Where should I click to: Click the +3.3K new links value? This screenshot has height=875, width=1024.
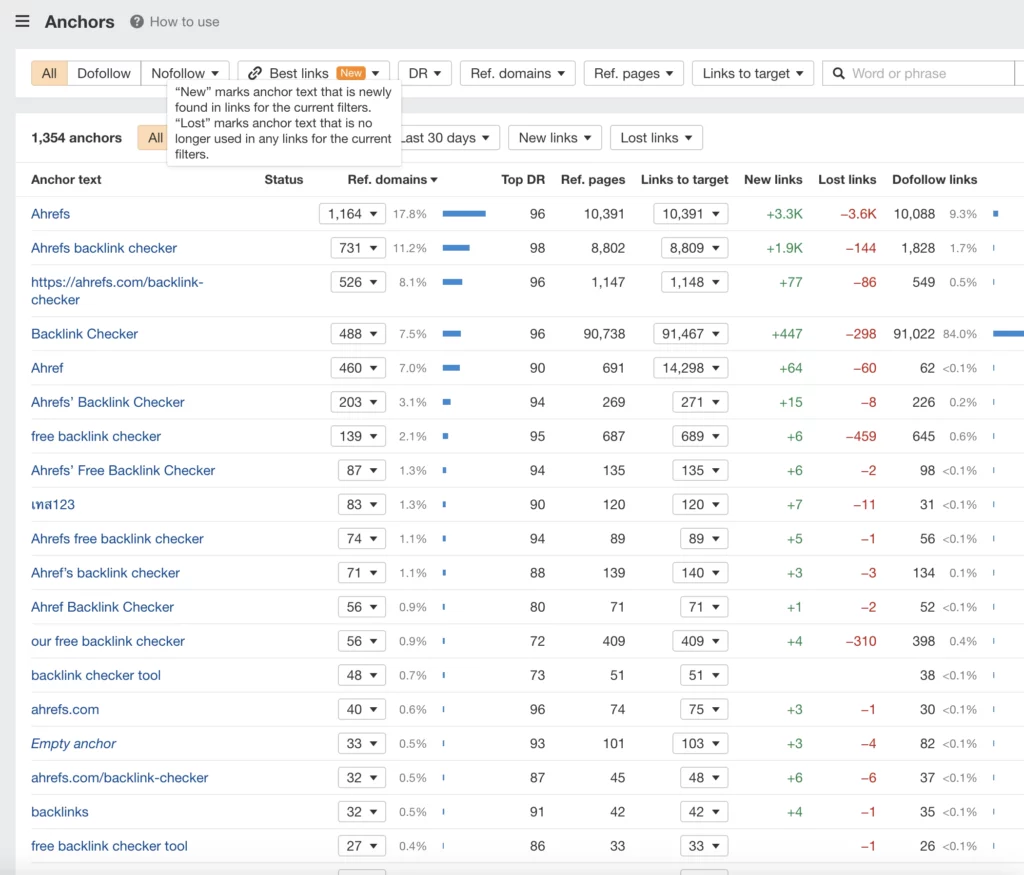pos(784,214)
